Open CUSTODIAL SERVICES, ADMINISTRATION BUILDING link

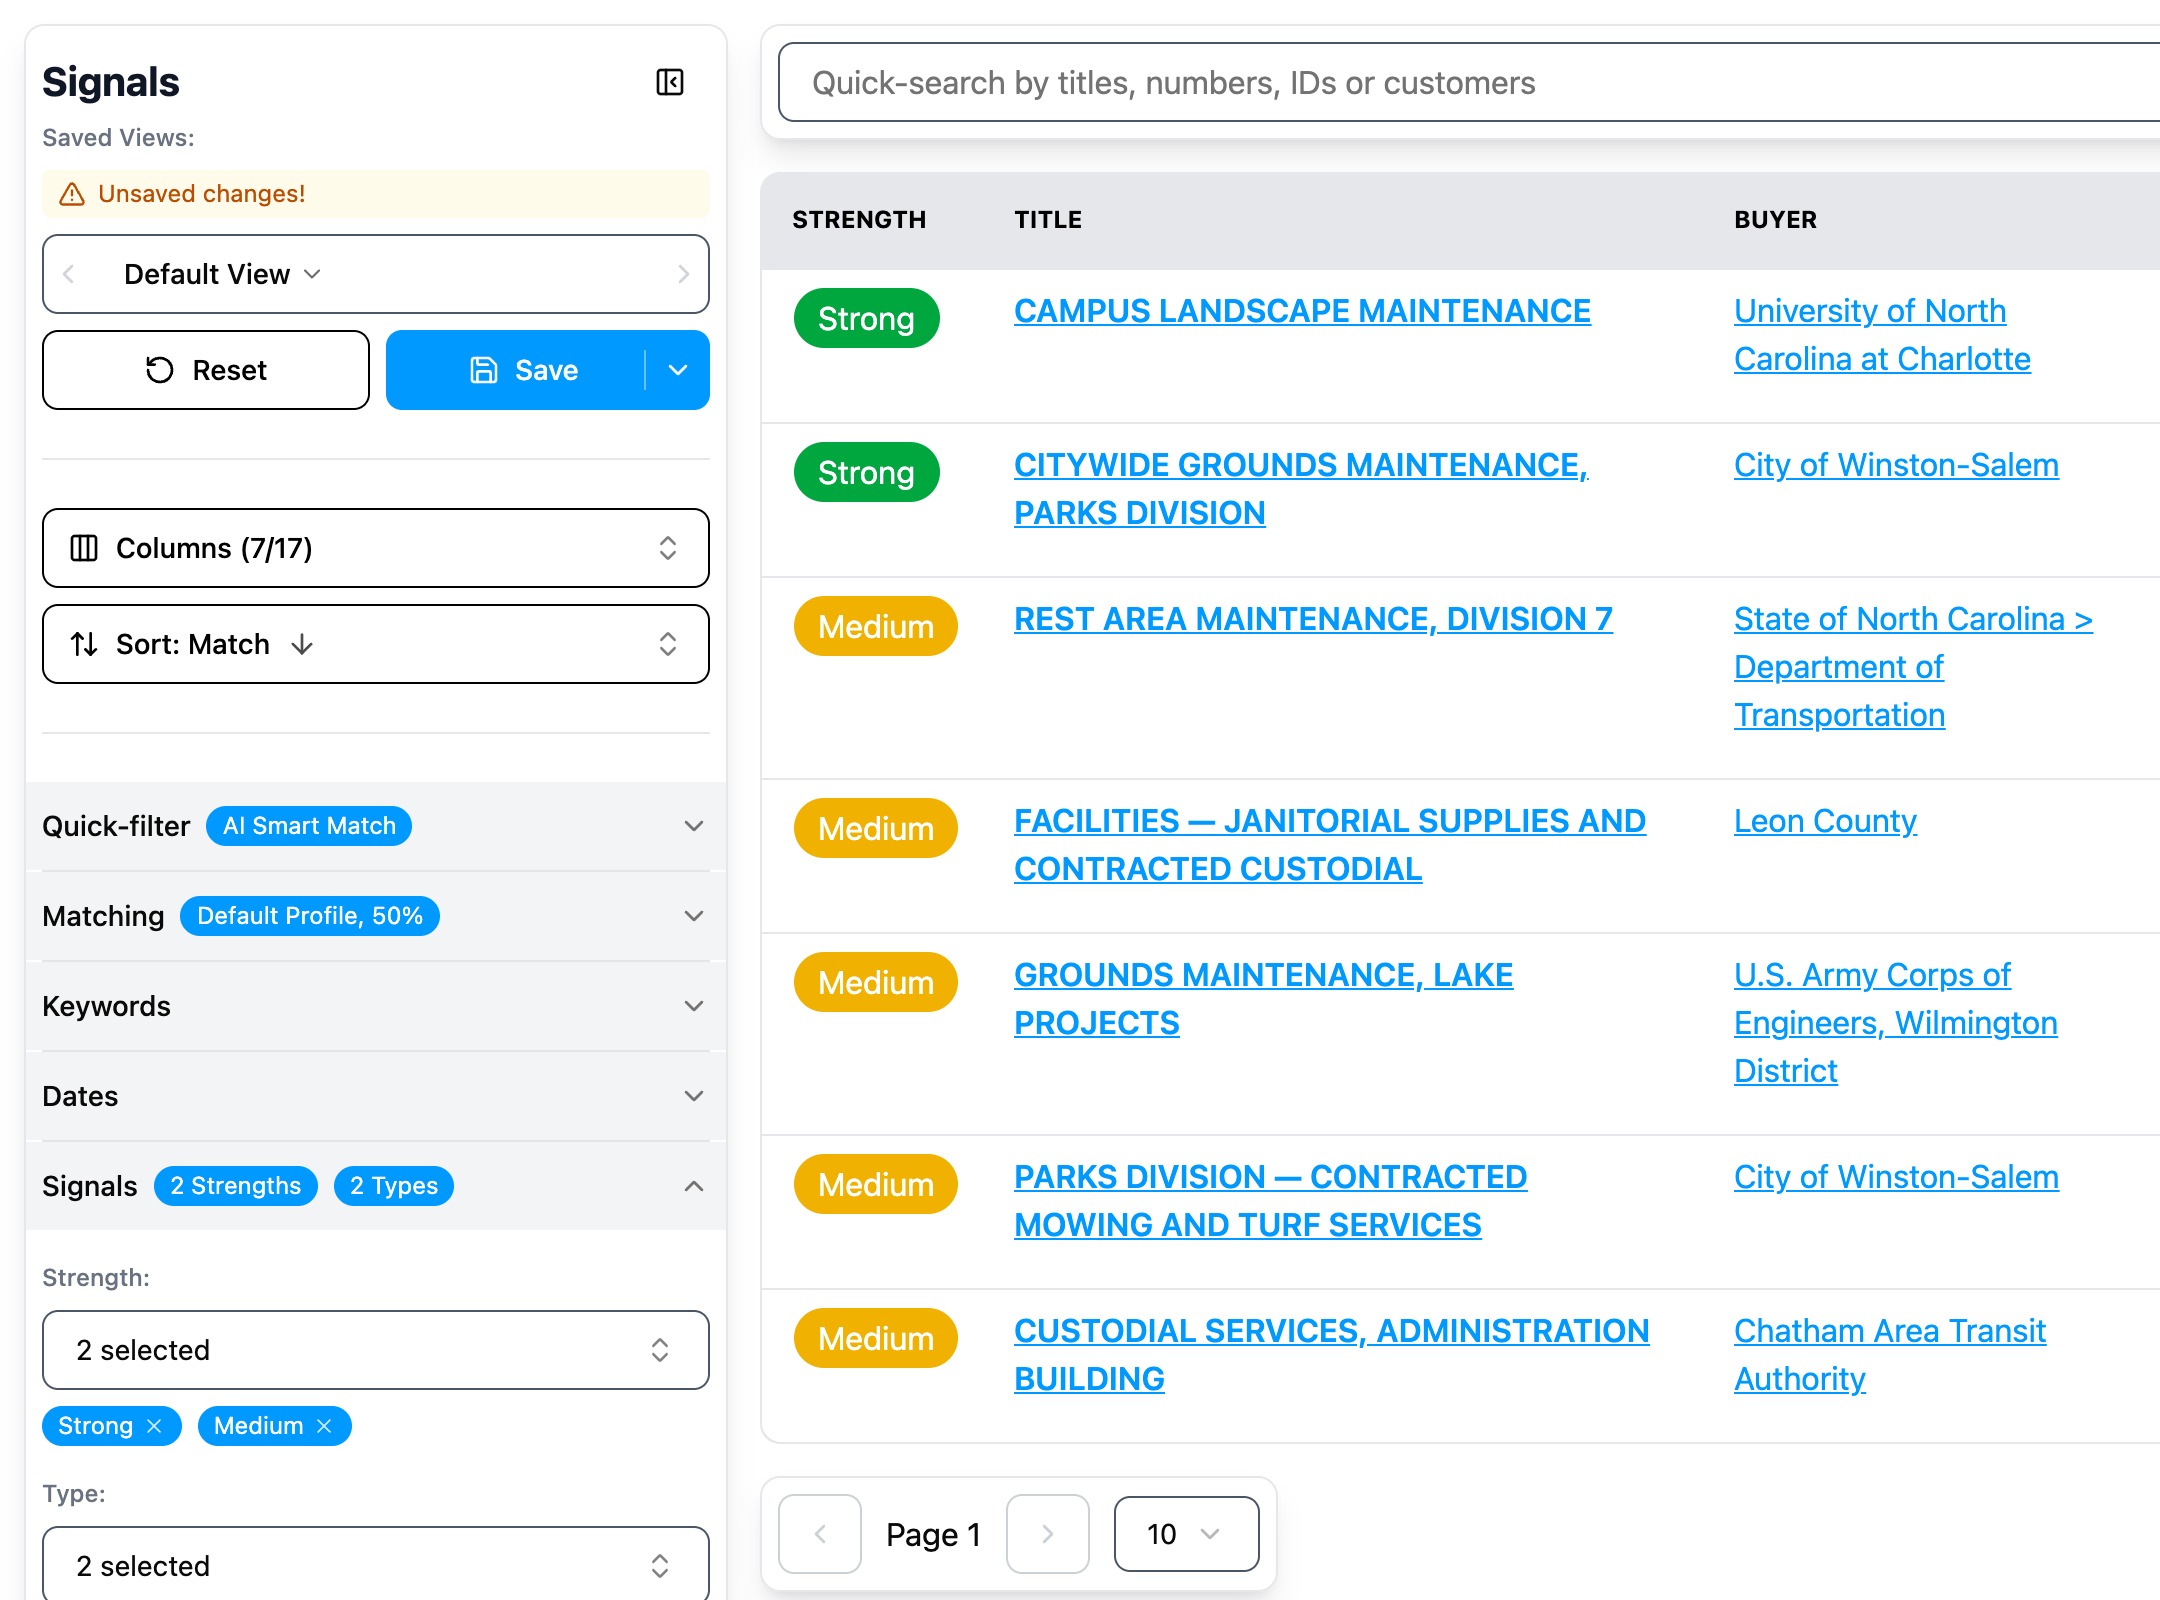tap(1331, 1355)
